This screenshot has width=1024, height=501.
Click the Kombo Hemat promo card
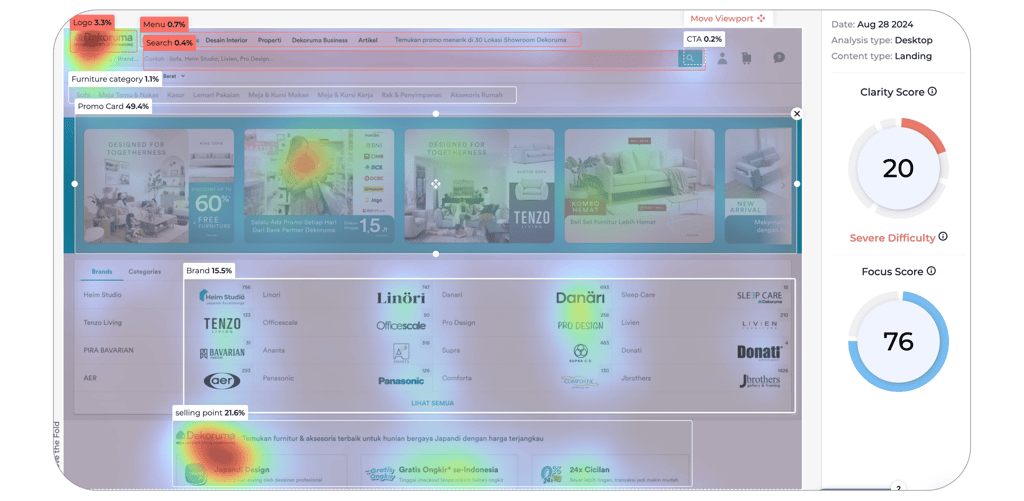click(640, 186)
